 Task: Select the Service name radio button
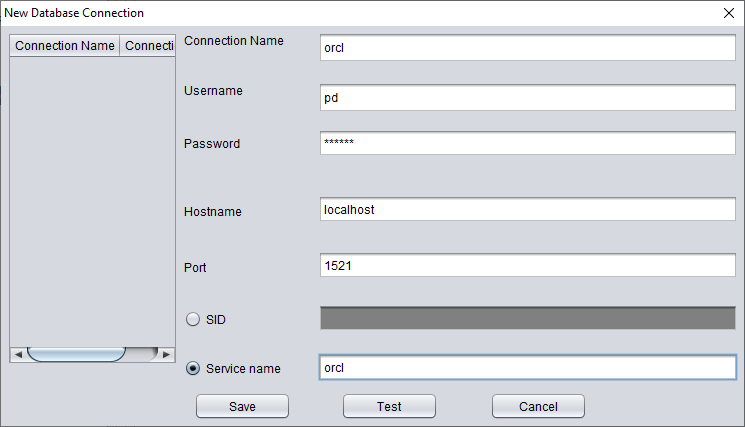tap(192, 369)
